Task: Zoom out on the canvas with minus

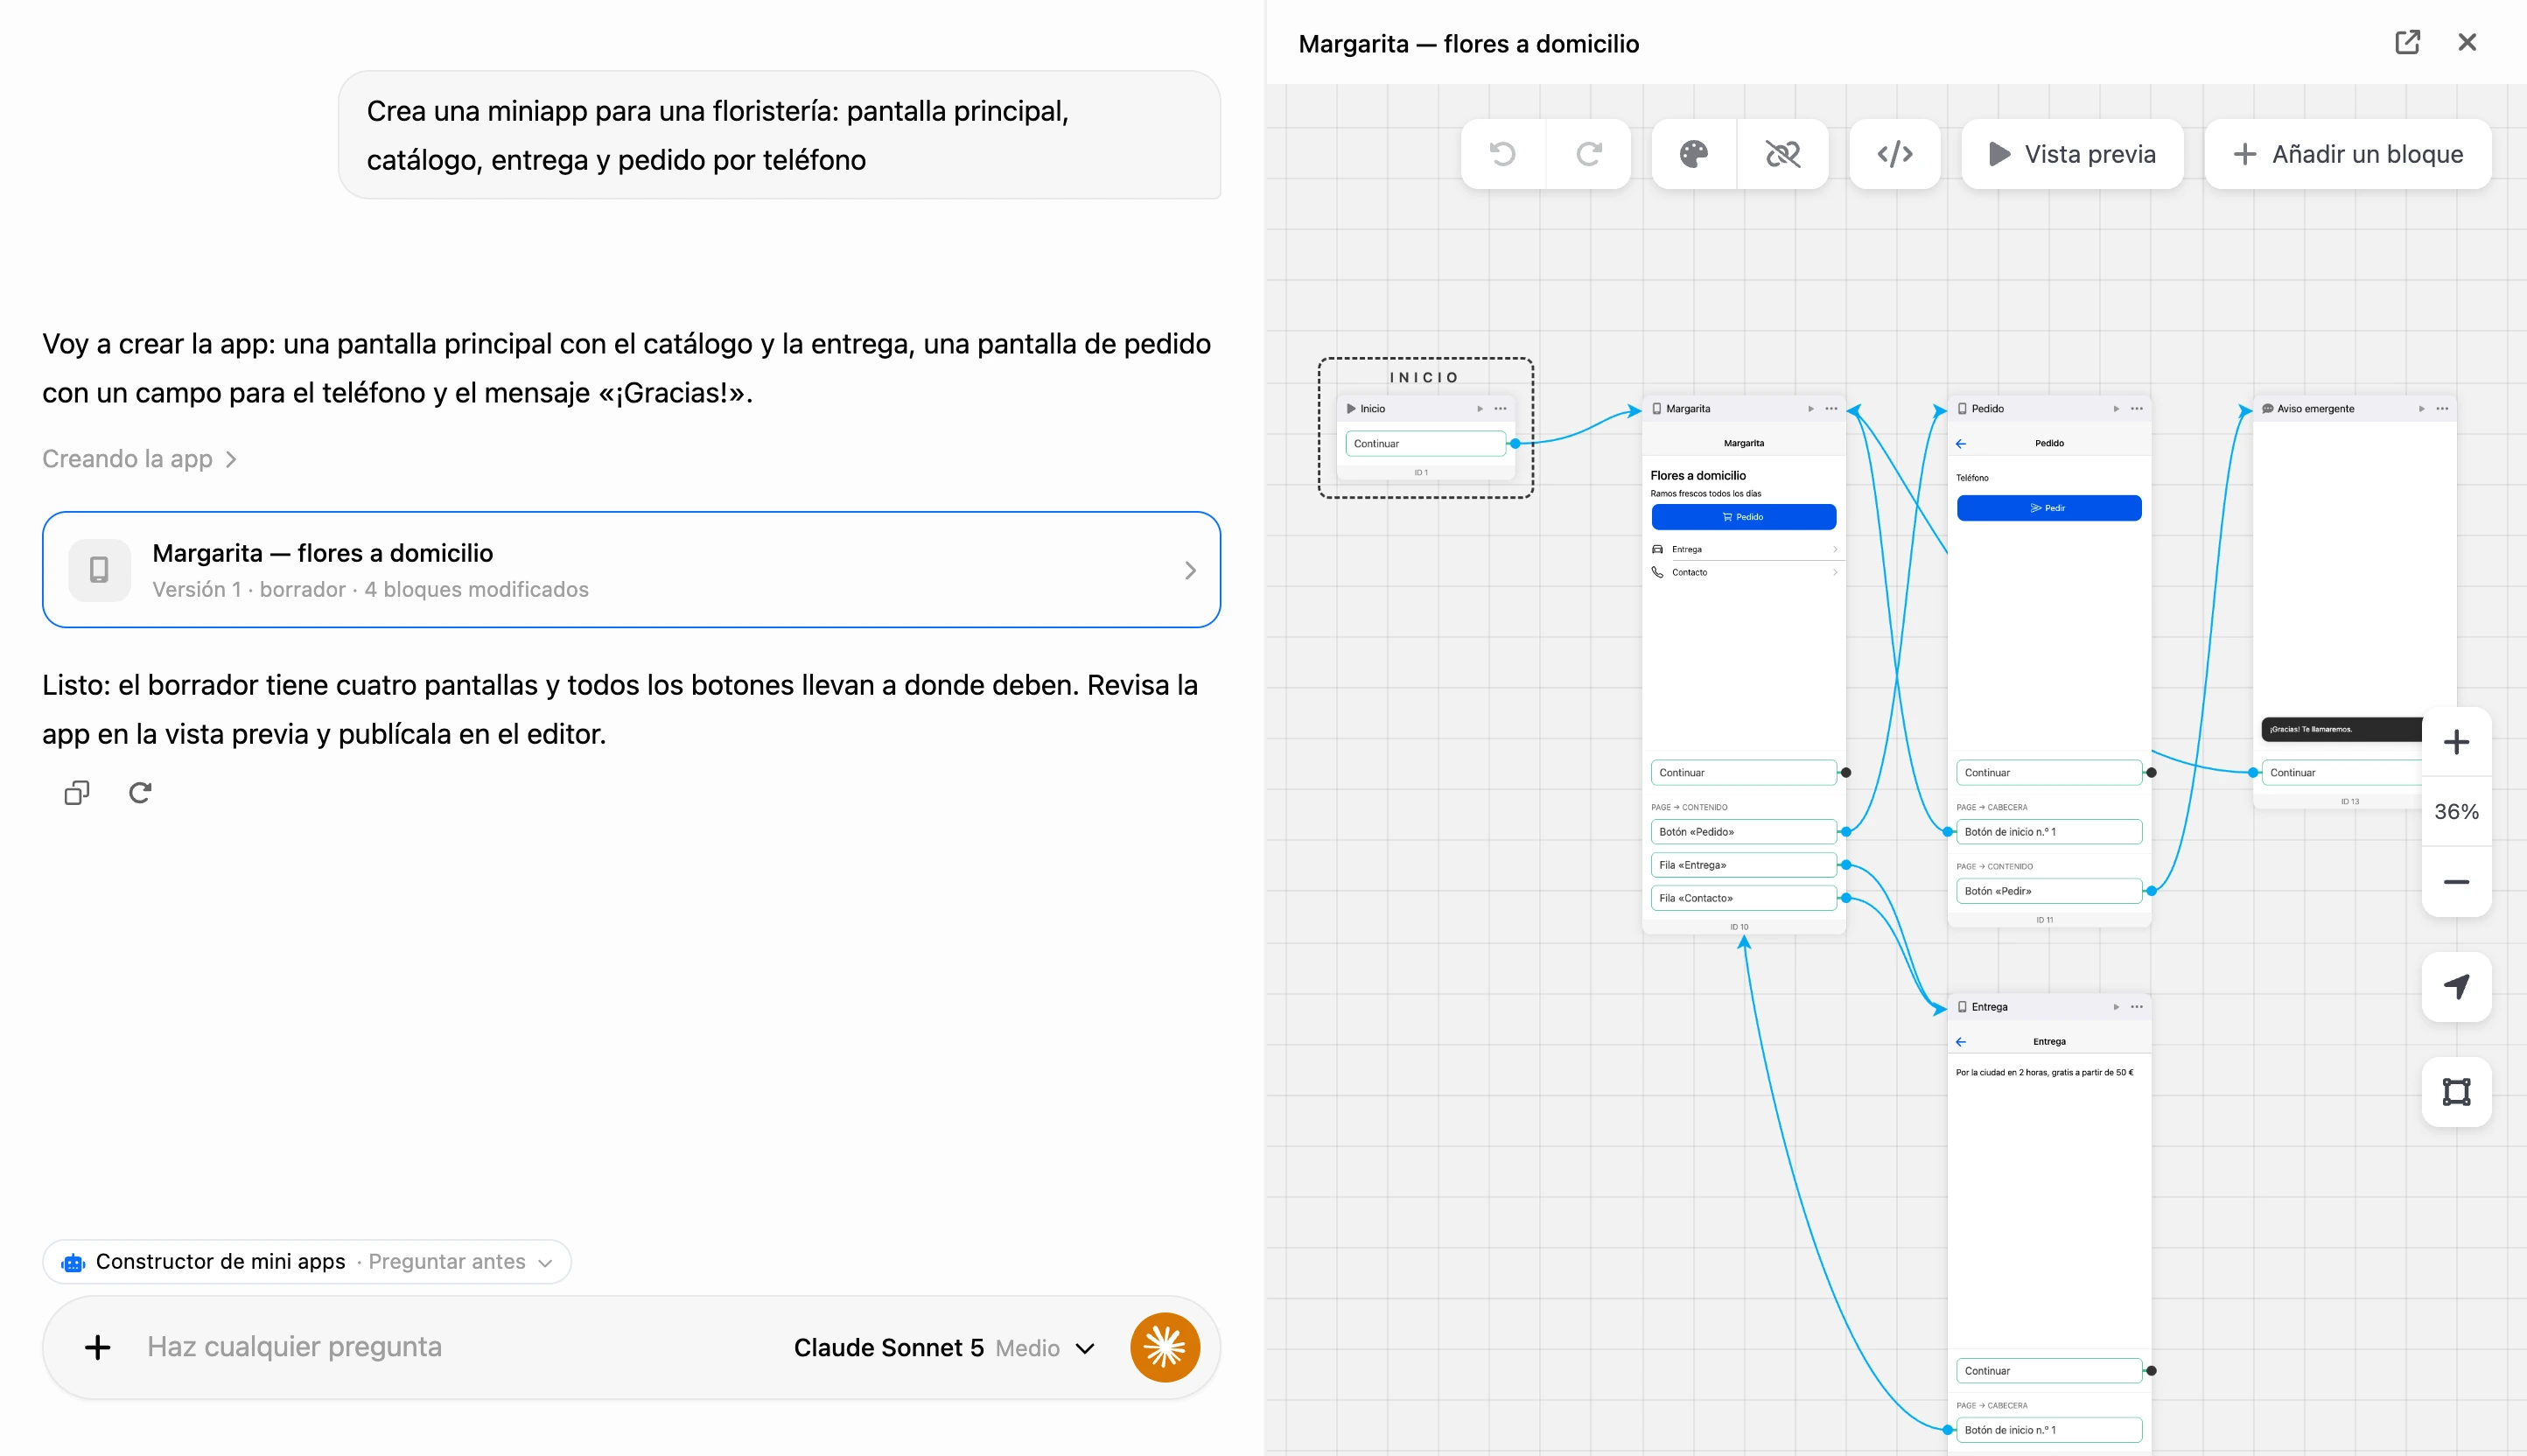Action: (x=2456, y=882)
